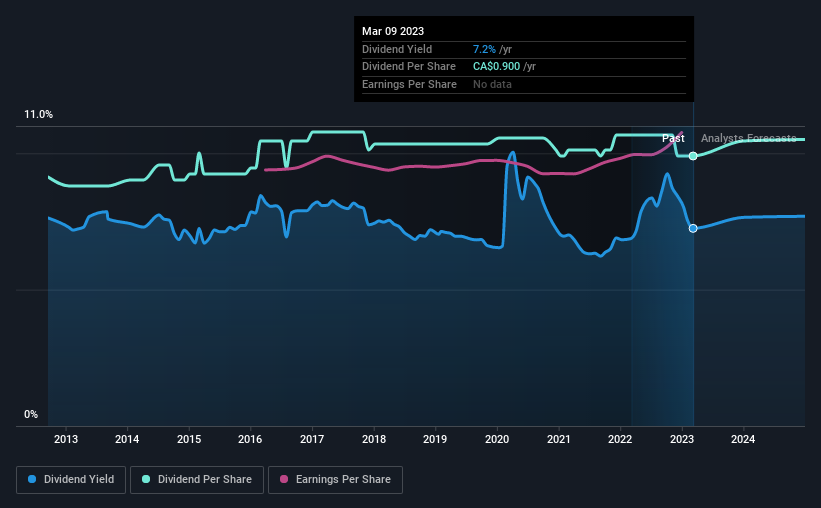Click the 2017 x-axis label
Viewport: 821px width, 508px height.
312,439
